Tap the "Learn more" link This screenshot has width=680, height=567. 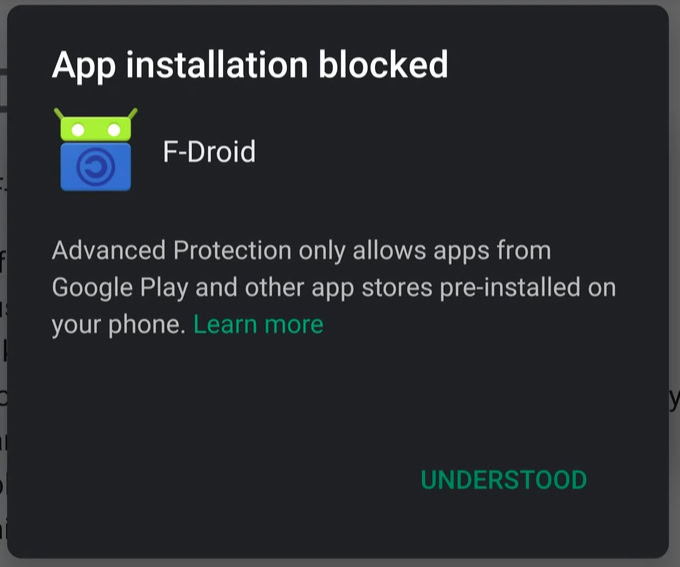(258, 324)
